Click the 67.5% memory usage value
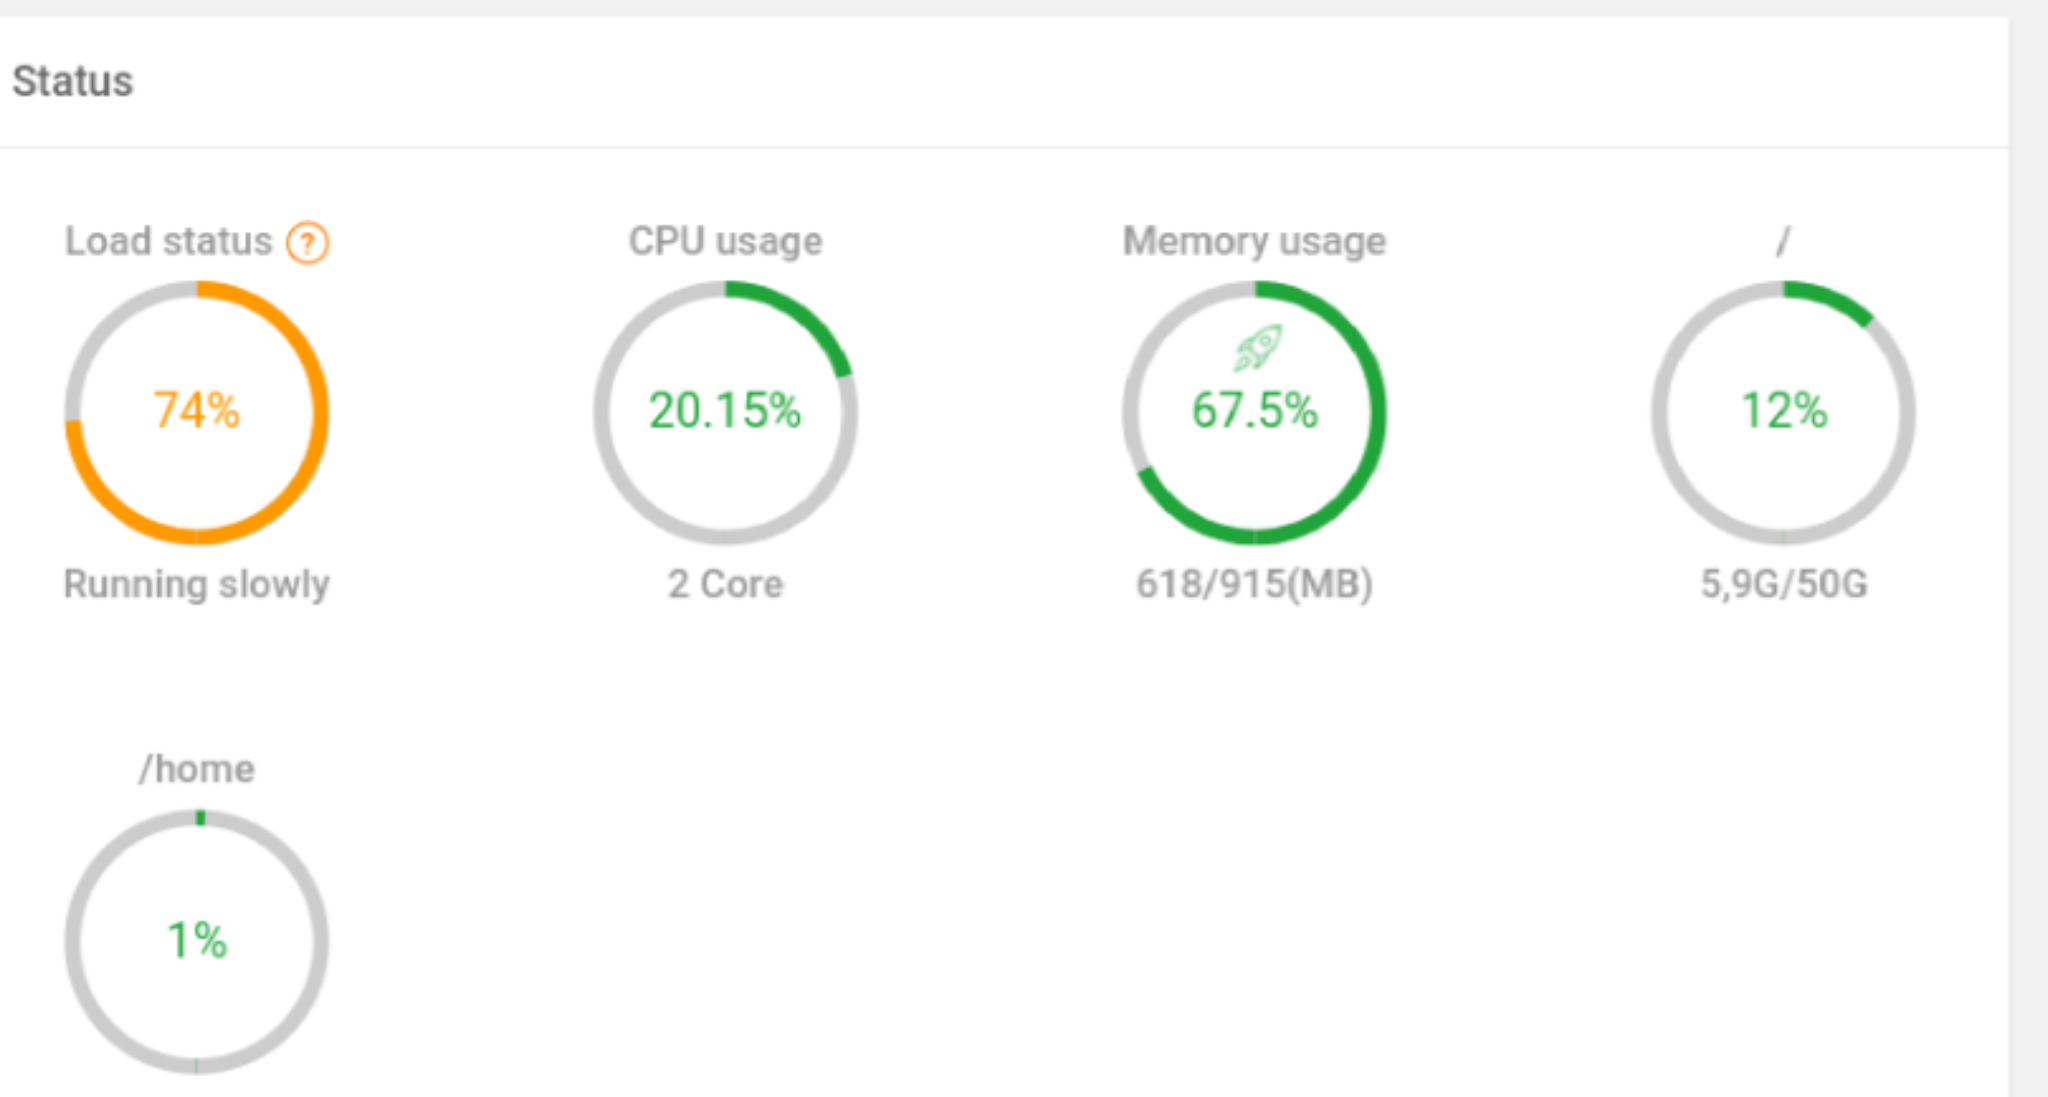This screenshot has width=2048, height=1097. (1254, 410)
